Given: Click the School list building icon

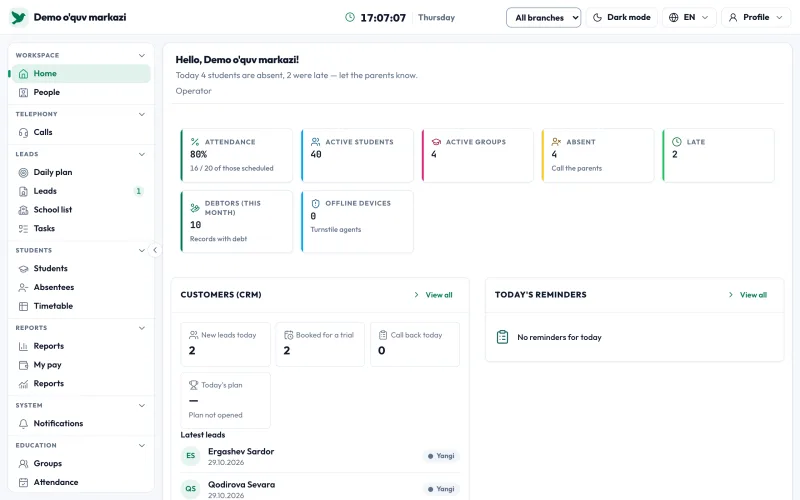Looking at the screenshot, I should point(23,210).
